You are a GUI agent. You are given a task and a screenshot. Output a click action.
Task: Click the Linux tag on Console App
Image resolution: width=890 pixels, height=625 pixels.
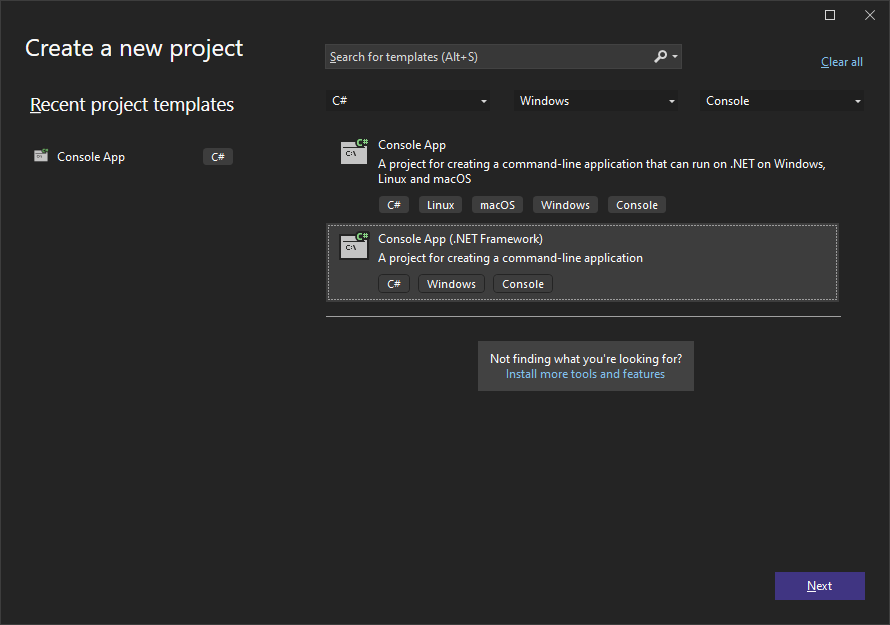click(440, 205)
